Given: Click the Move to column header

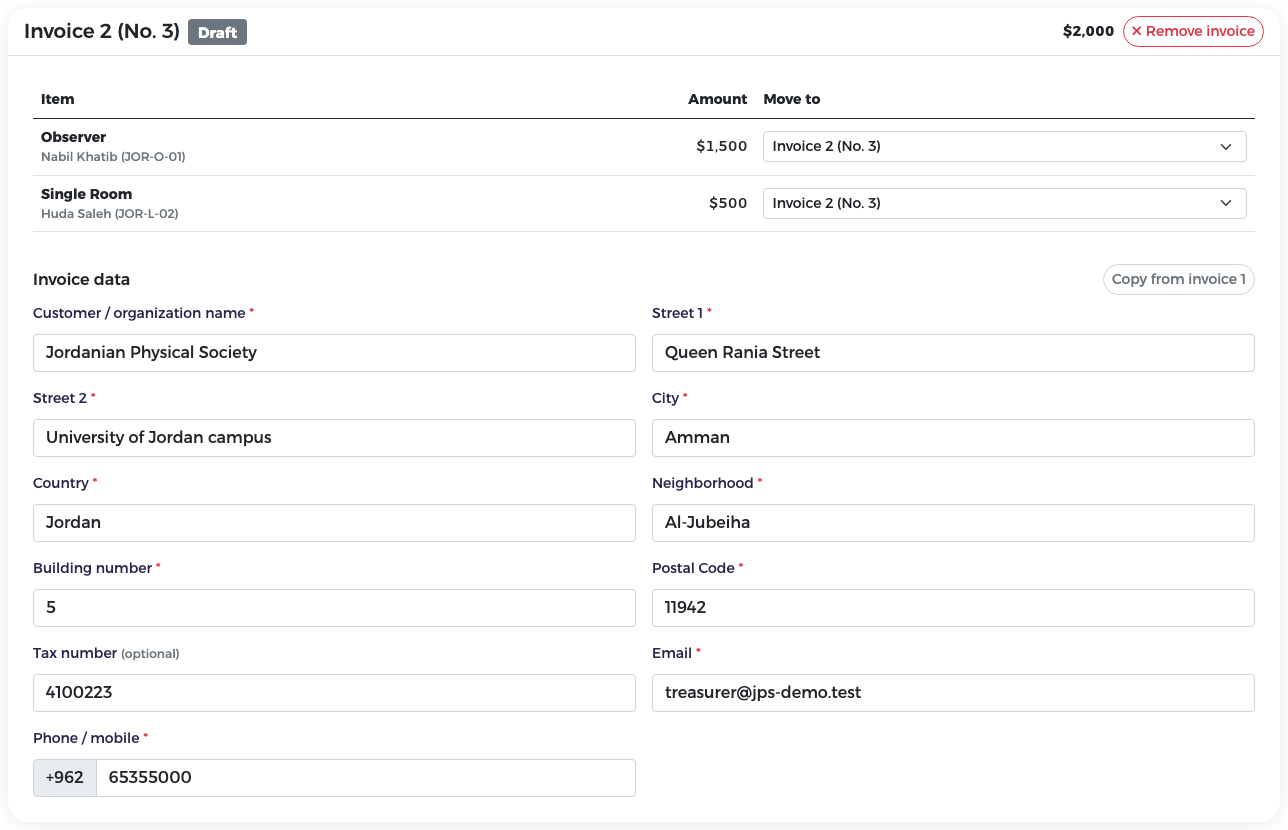Looking at the screenshot, I should 791,99.
